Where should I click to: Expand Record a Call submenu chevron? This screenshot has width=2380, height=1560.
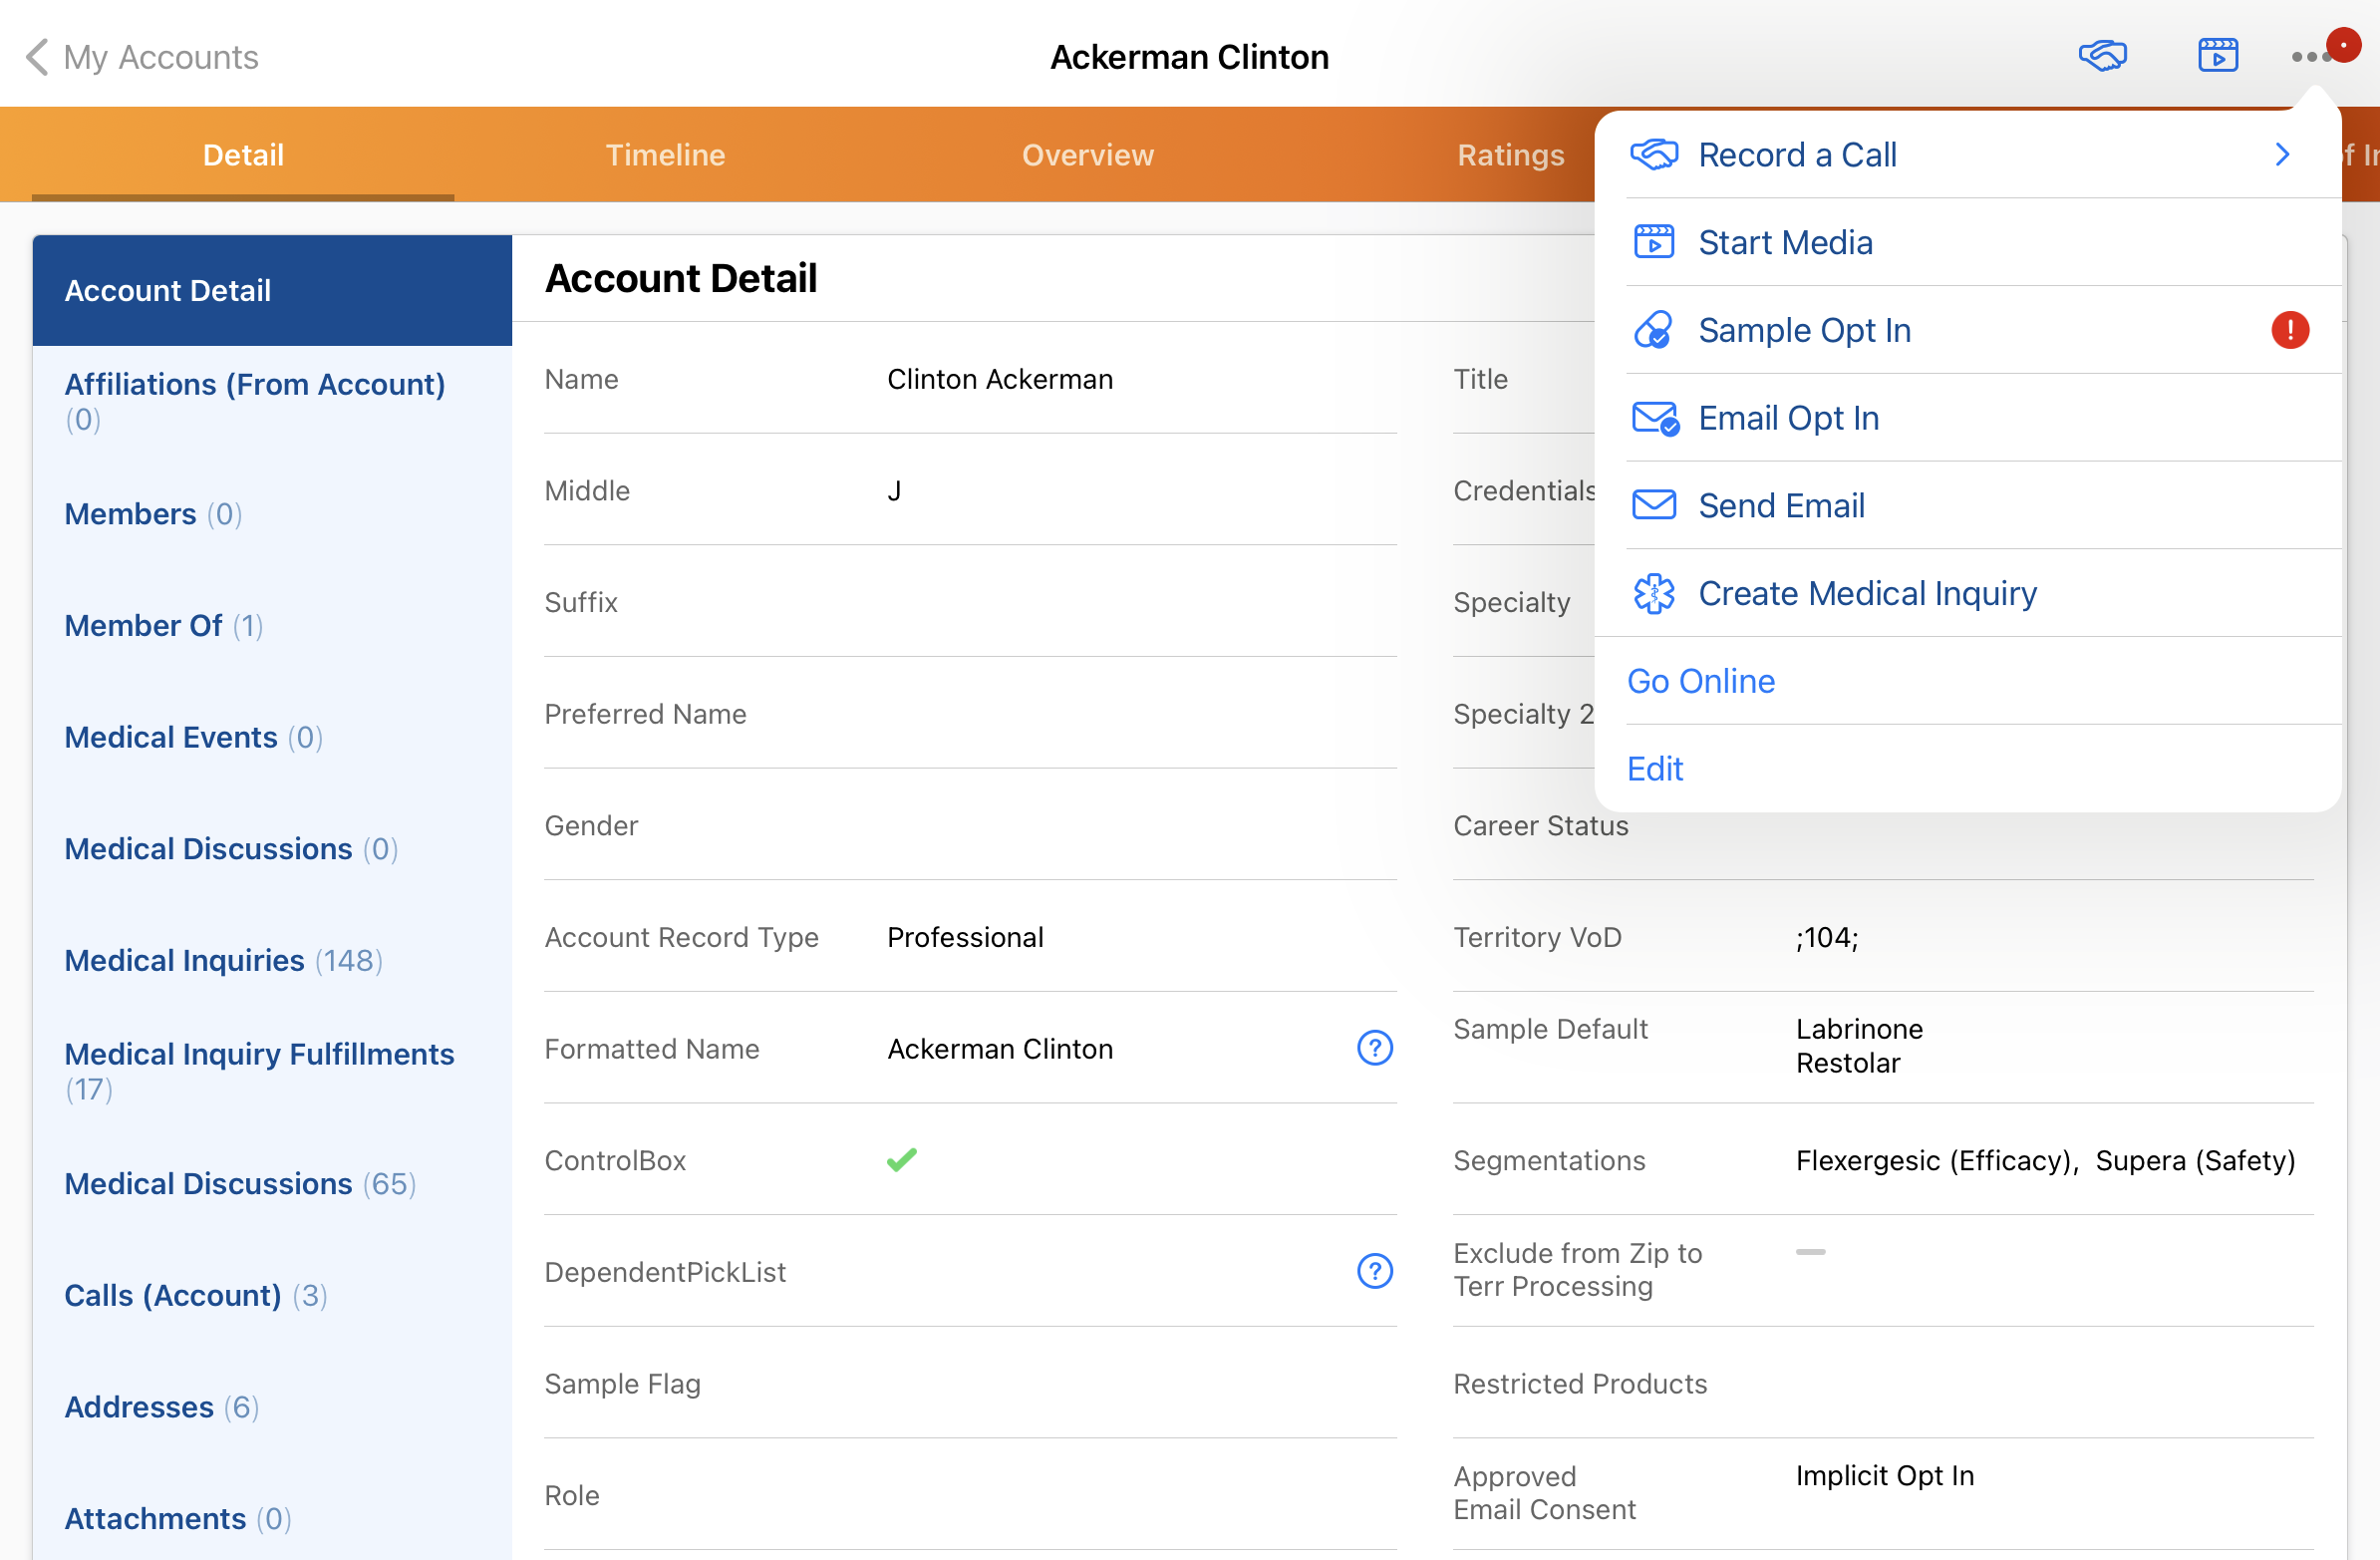tap(2281, 155)
